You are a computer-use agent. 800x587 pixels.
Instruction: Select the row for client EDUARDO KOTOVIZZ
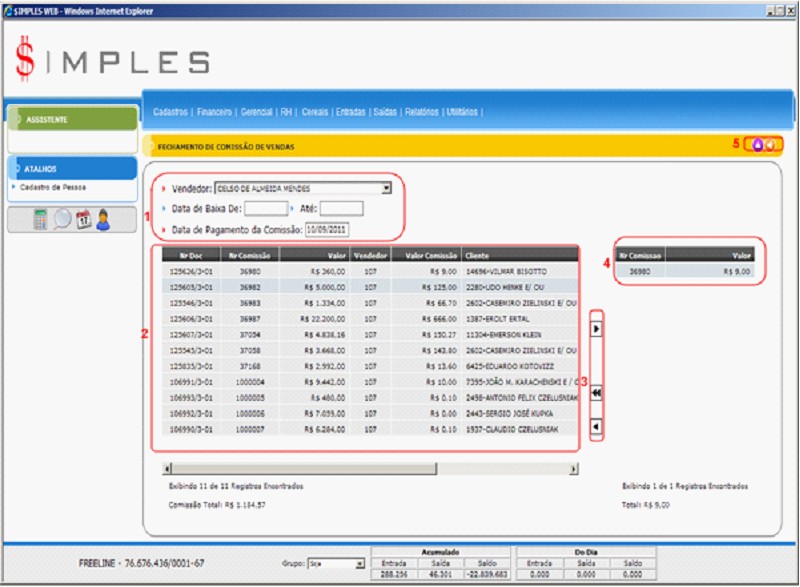pos(370,366)
